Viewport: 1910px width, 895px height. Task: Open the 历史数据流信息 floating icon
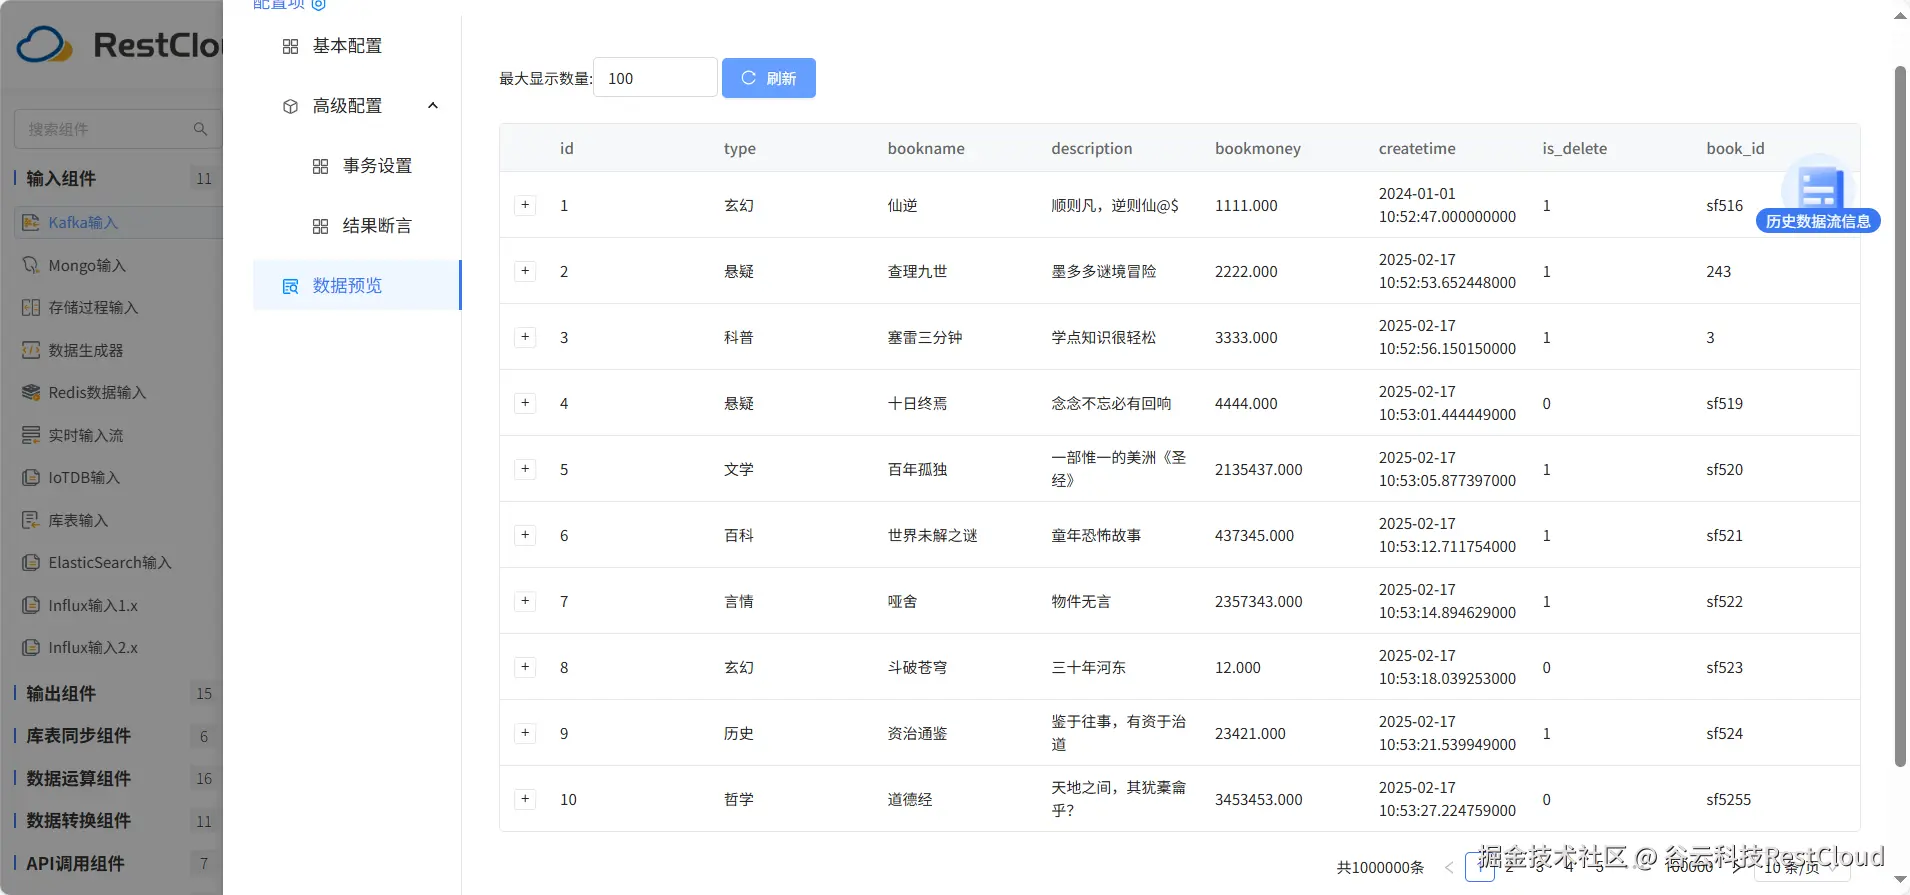(1818, 190)
